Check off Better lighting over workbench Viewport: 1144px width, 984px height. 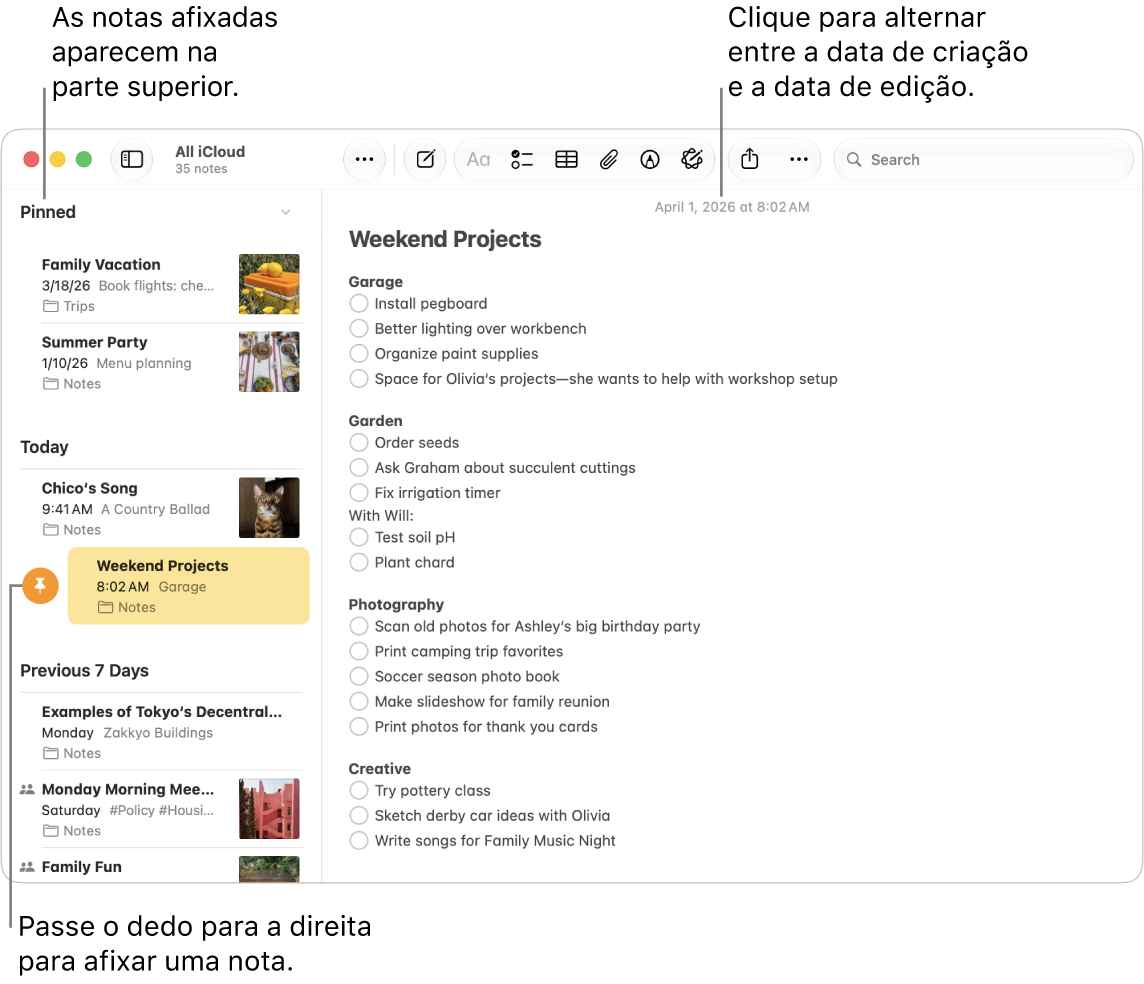358,328
